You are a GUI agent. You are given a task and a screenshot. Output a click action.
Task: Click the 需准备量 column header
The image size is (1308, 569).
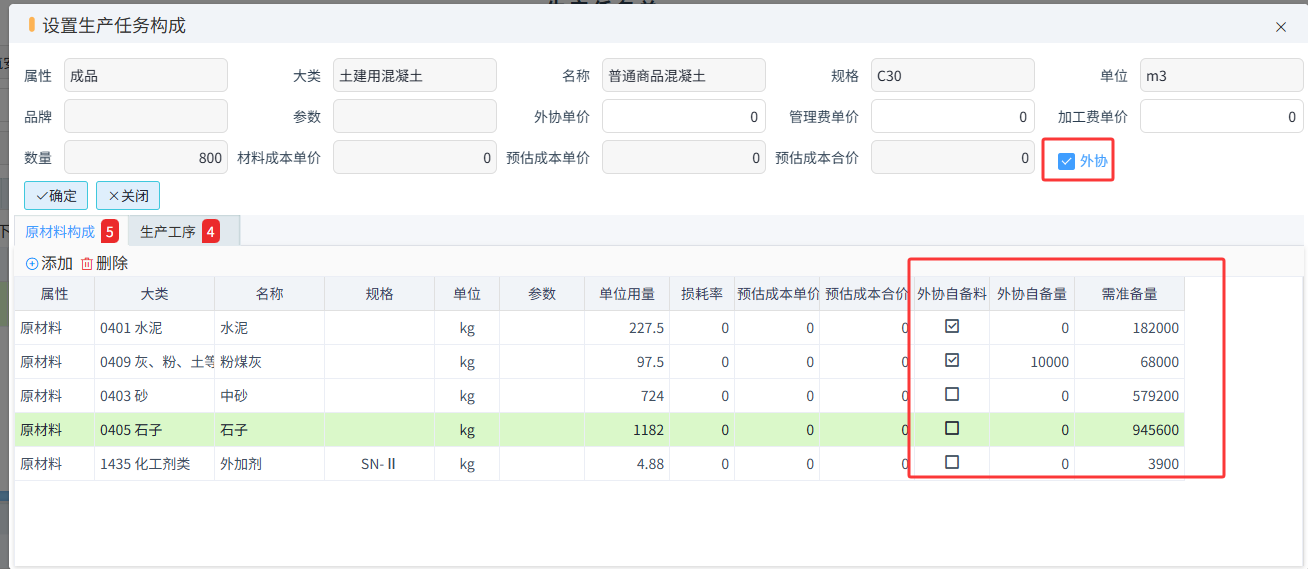point(1129,294)
